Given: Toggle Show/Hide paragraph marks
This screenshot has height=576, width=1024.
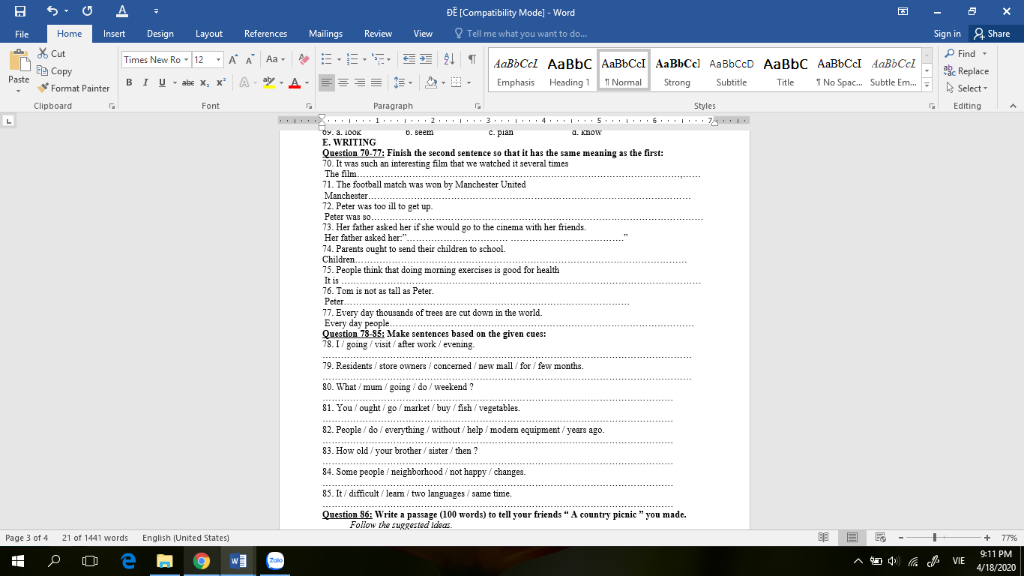Looking at the screenshot, I should tap(472, 59).
